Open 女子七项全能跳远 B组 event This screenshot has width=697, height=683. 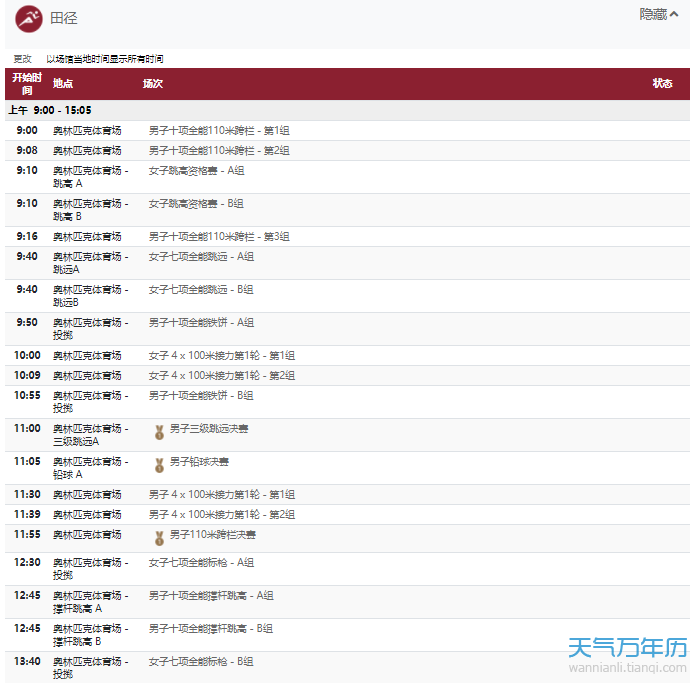click(x=201, y=290)
